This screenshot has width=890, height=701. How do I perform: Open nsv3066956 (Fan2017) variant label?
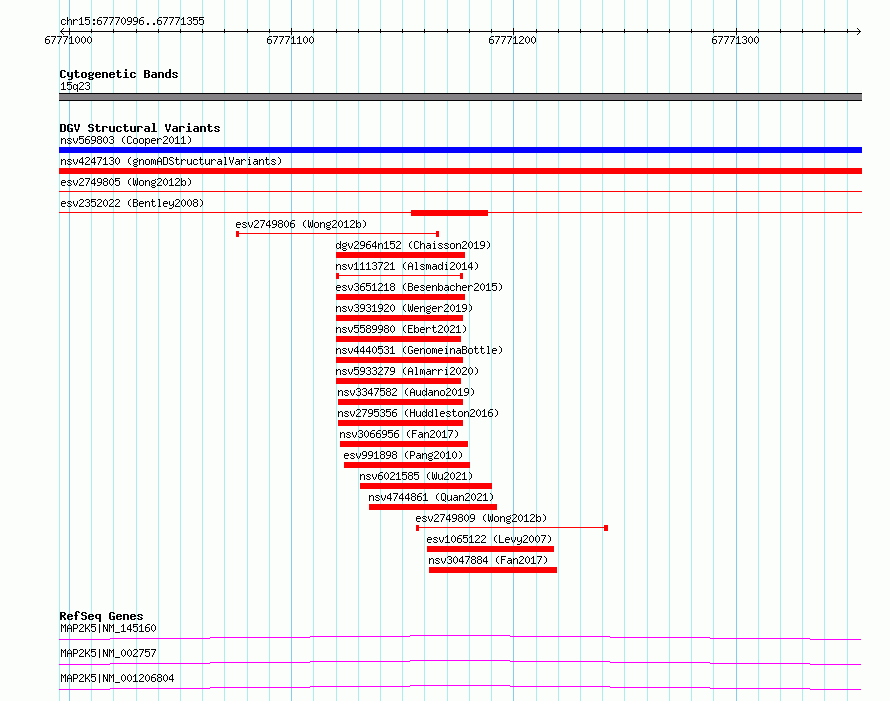[399, 434]
